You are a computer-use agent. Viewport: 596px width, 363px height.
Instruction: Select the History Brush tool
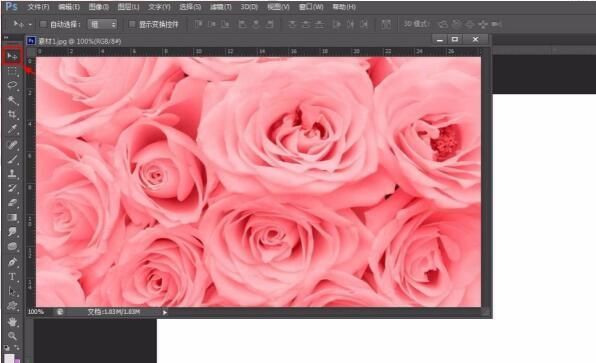coord(12,188)
